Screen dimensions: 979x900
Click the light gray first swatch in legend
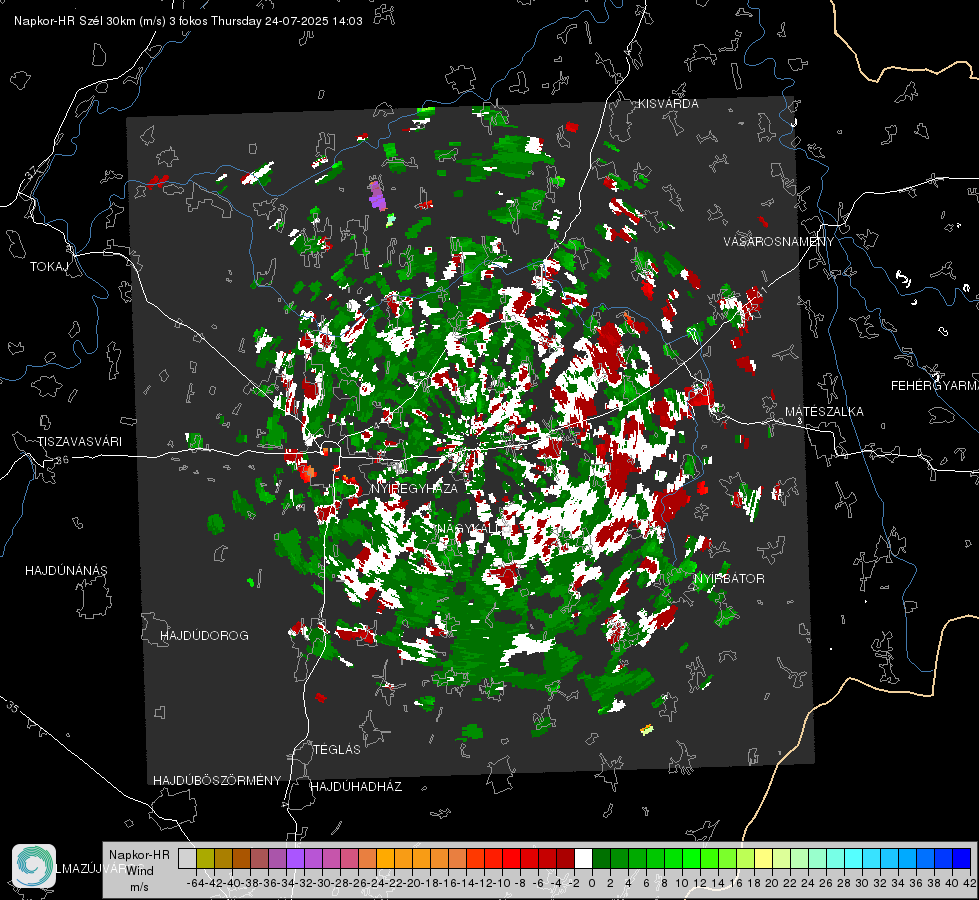point(187,859)
